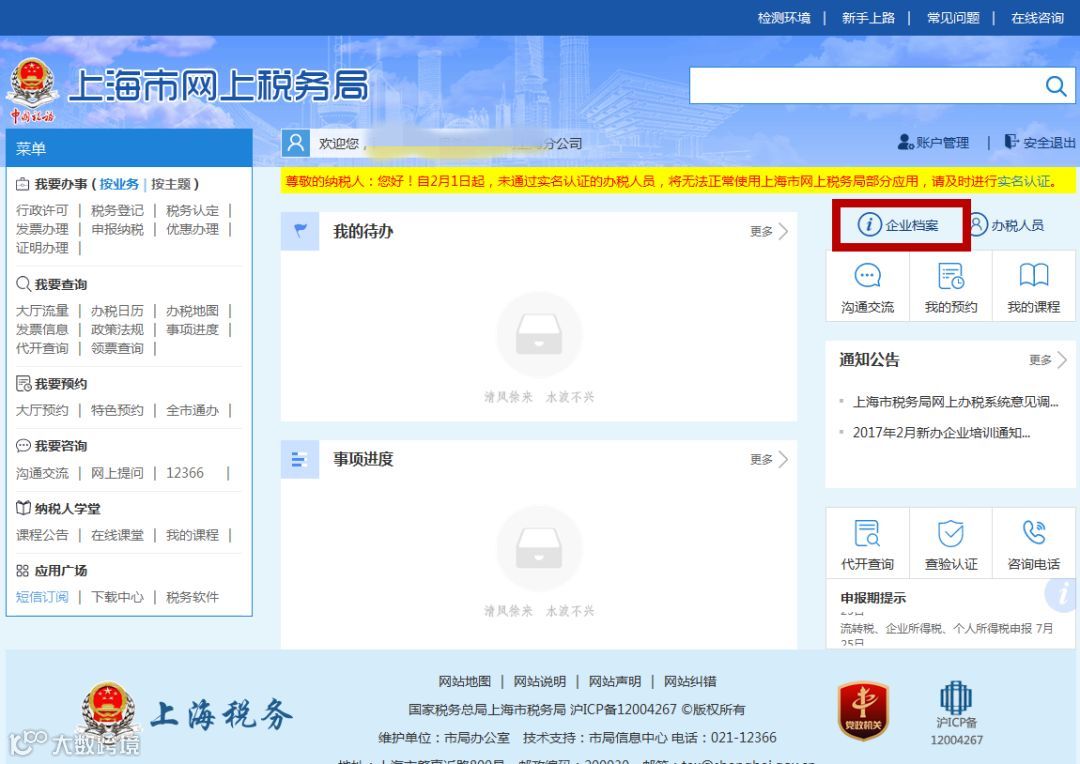The width and height of the screenshot is (1080, 764).
Task: Click the user avatar icon beside 欢迎您
Action: point(295,143)
